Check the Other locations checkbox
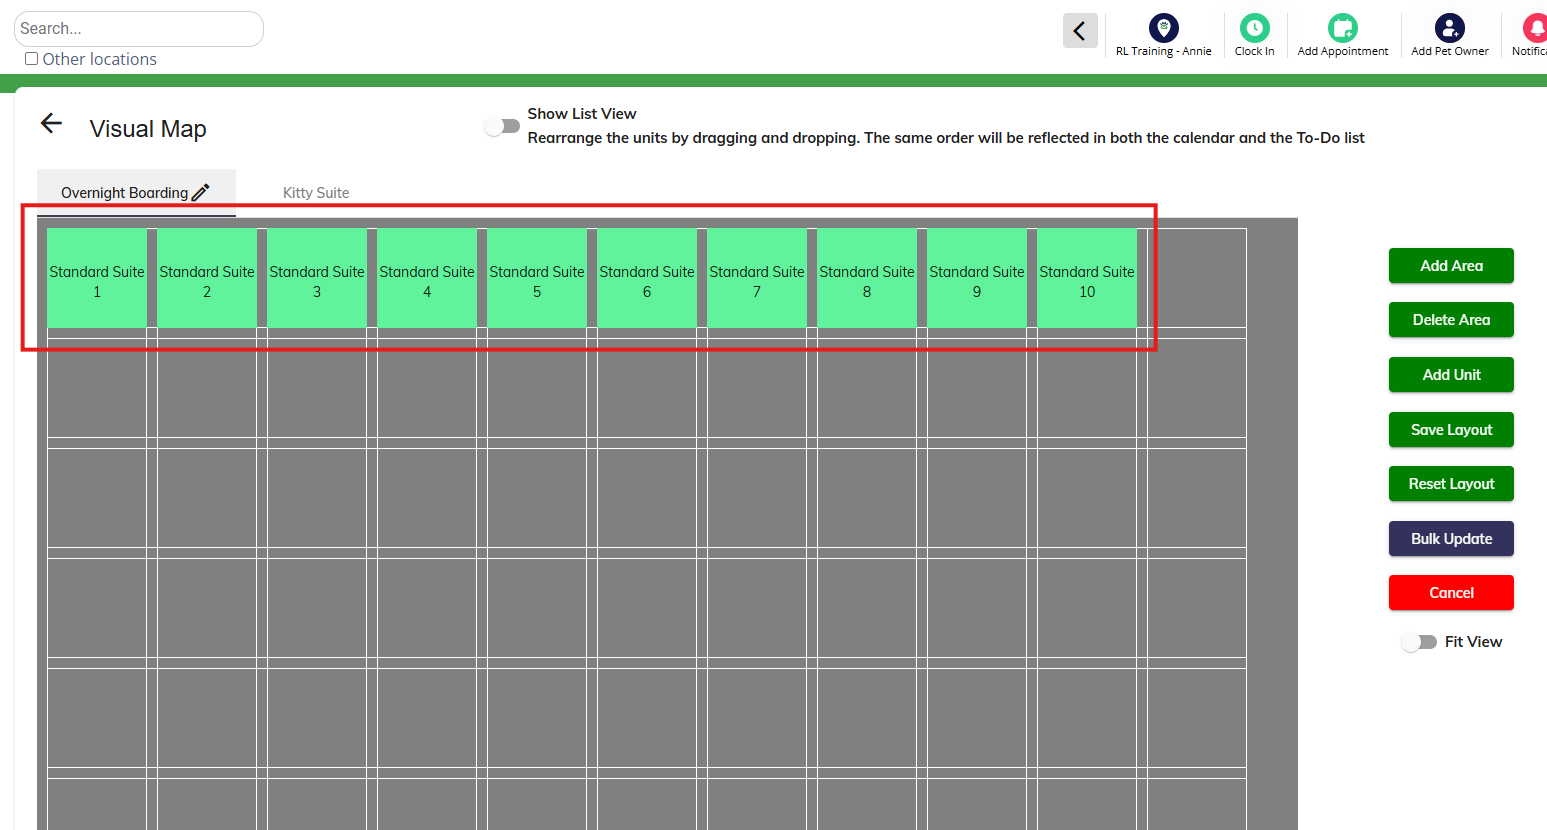 coord(32,59)
